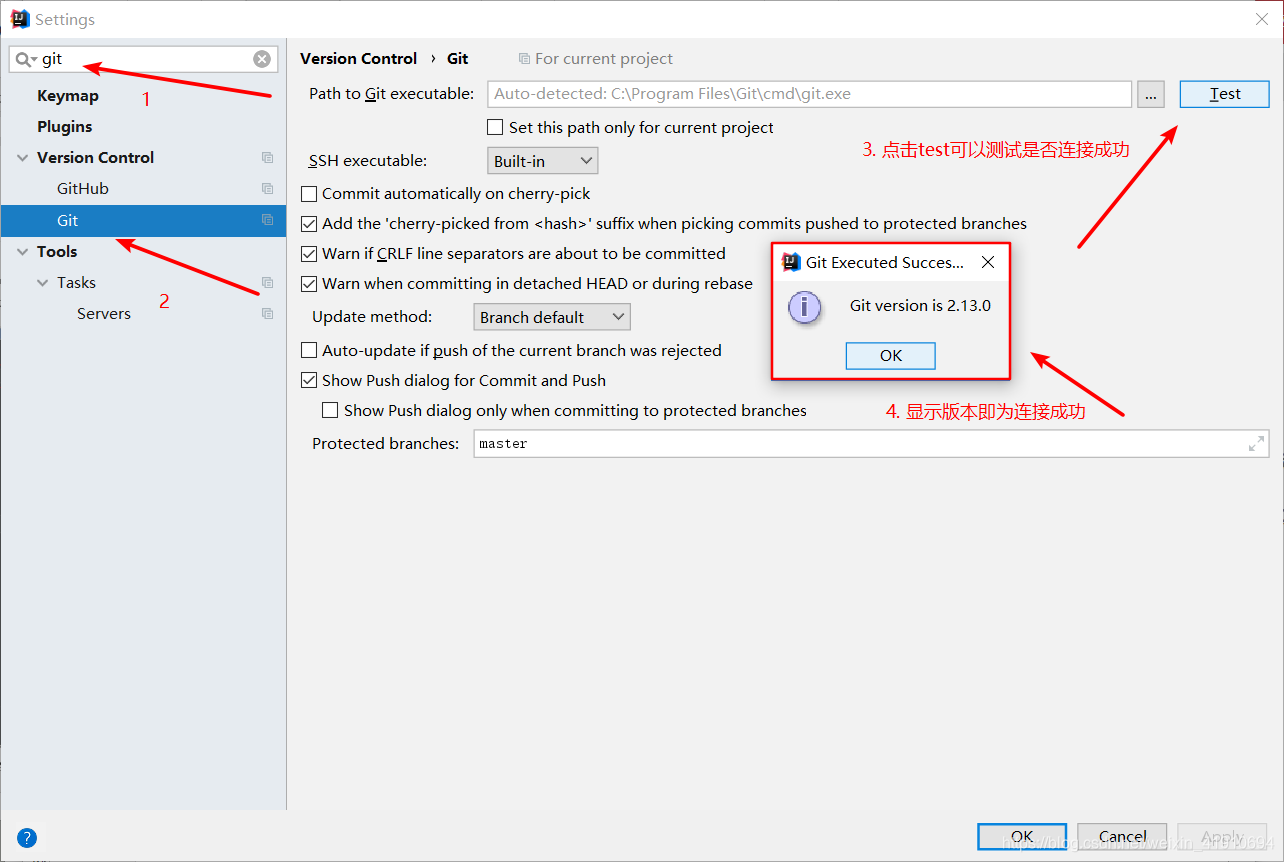Click the IntelliJ icon in Settings title bar
Image resolution: width=1284 pixels, height=862 pixels.
point(20,19)
